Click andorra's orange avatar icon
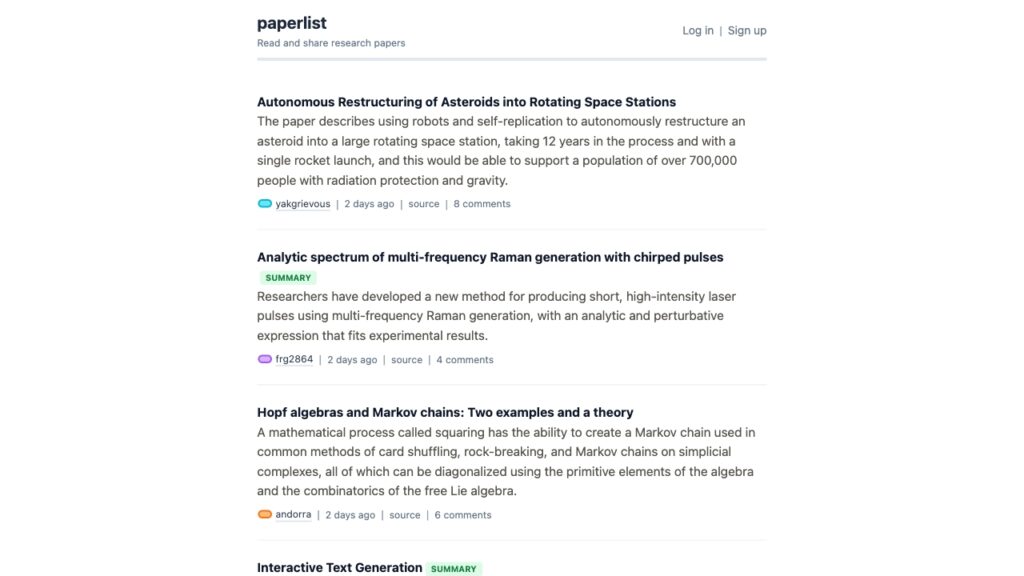This screenshot has width=1024, height=576. (265, 515)
